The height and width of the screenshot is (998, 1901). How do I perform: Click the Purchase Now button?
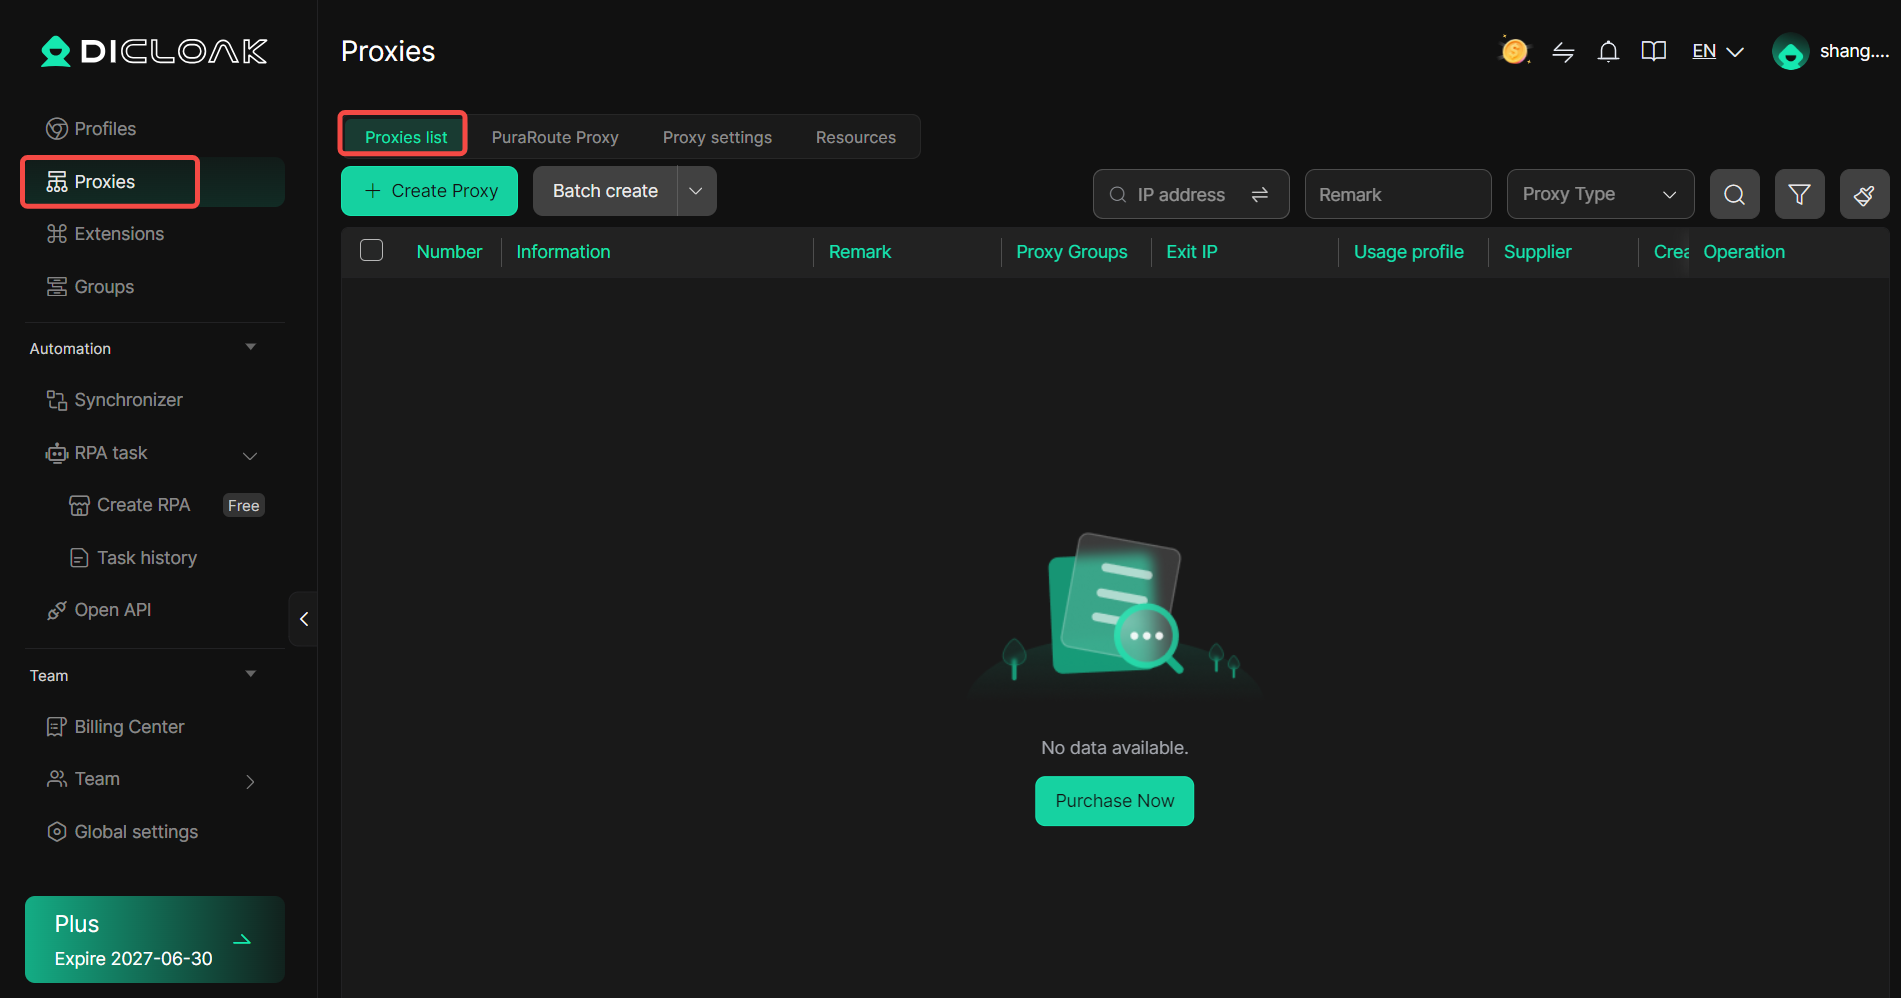pyautogui.click(x=1114, y=801)
